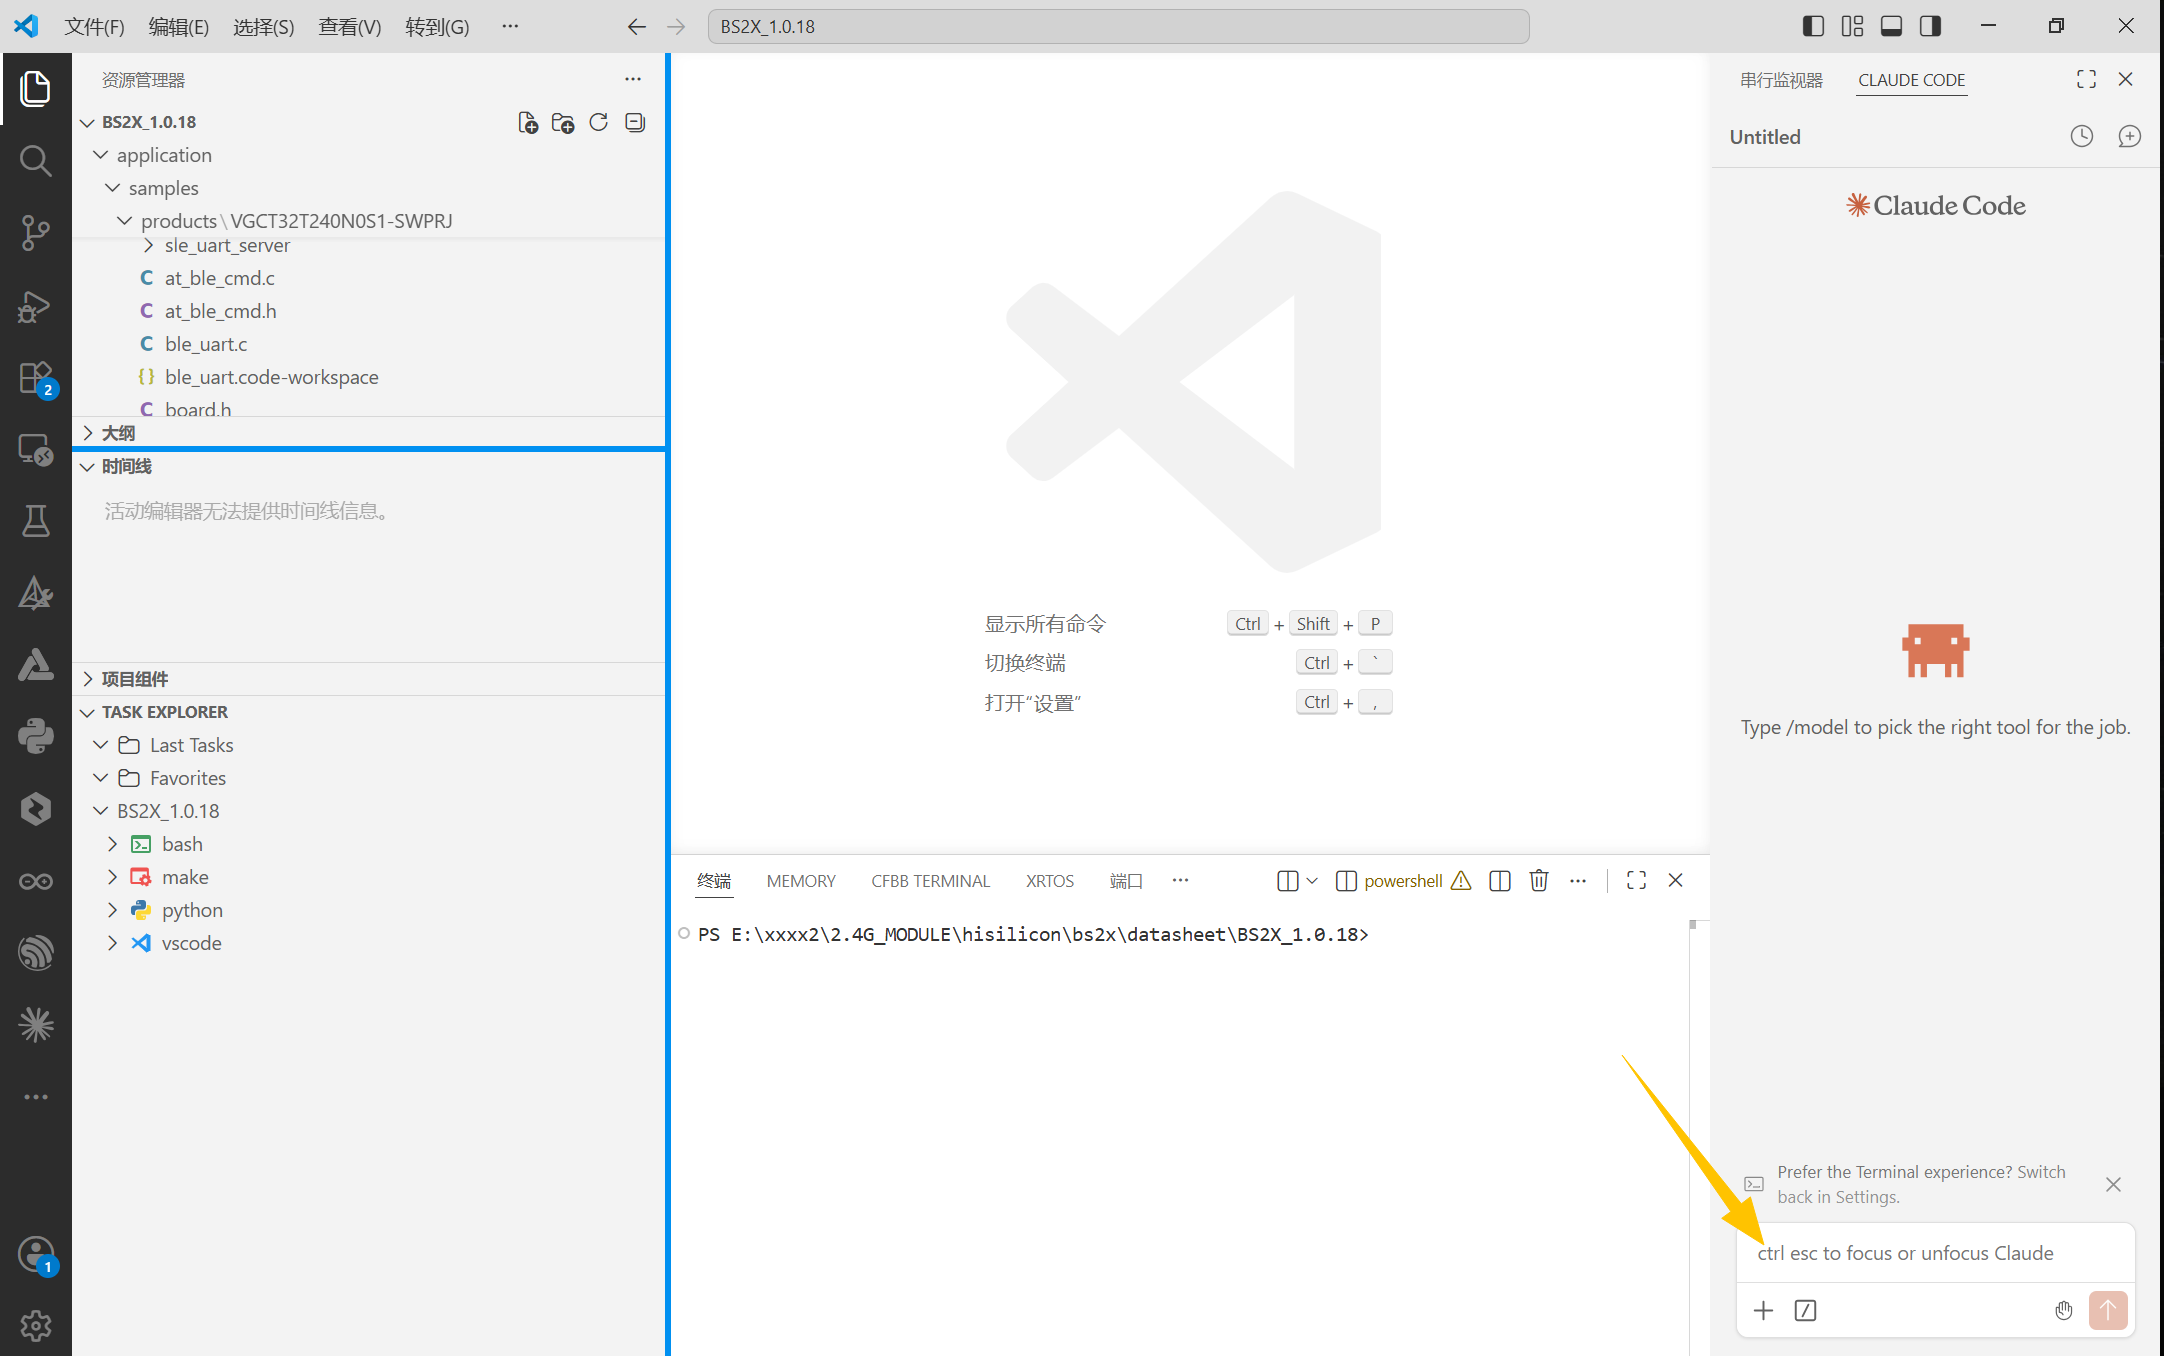Expand the sle_uart_server folder
The image size is (2164, 1356).
[148, 245]
